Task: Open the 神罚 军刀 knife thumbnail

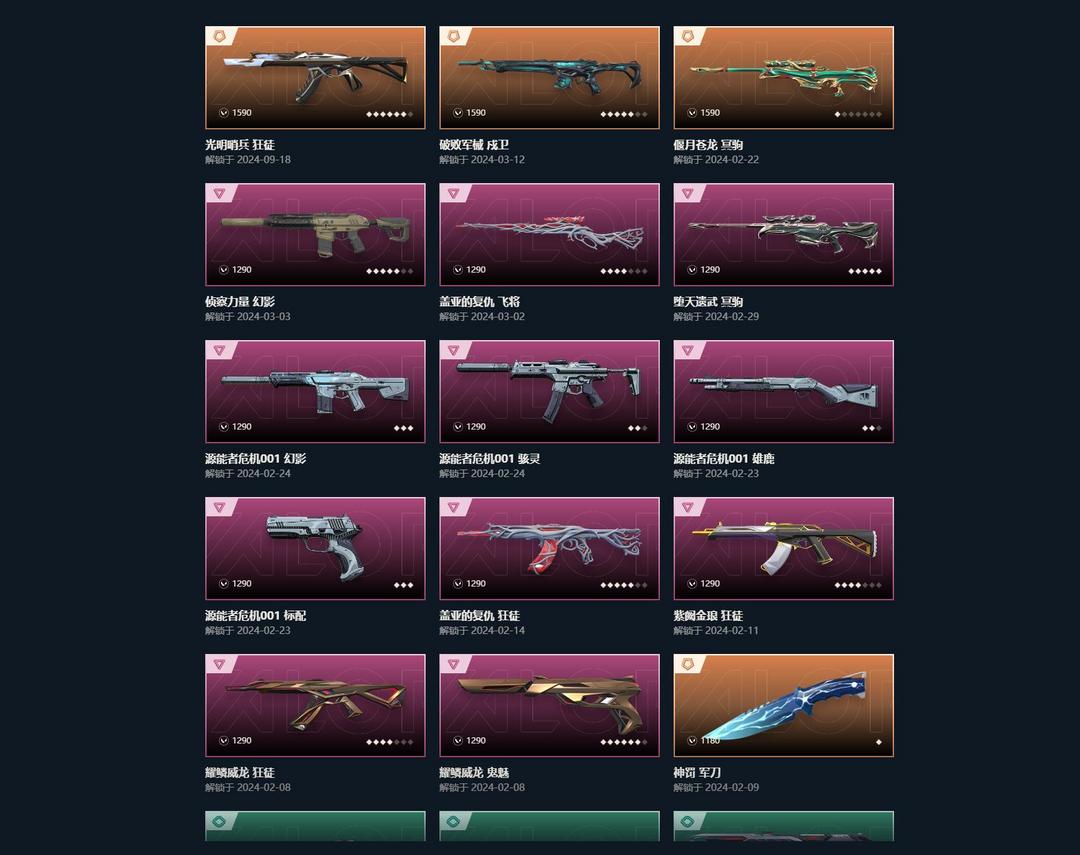Action: (783, 705)
